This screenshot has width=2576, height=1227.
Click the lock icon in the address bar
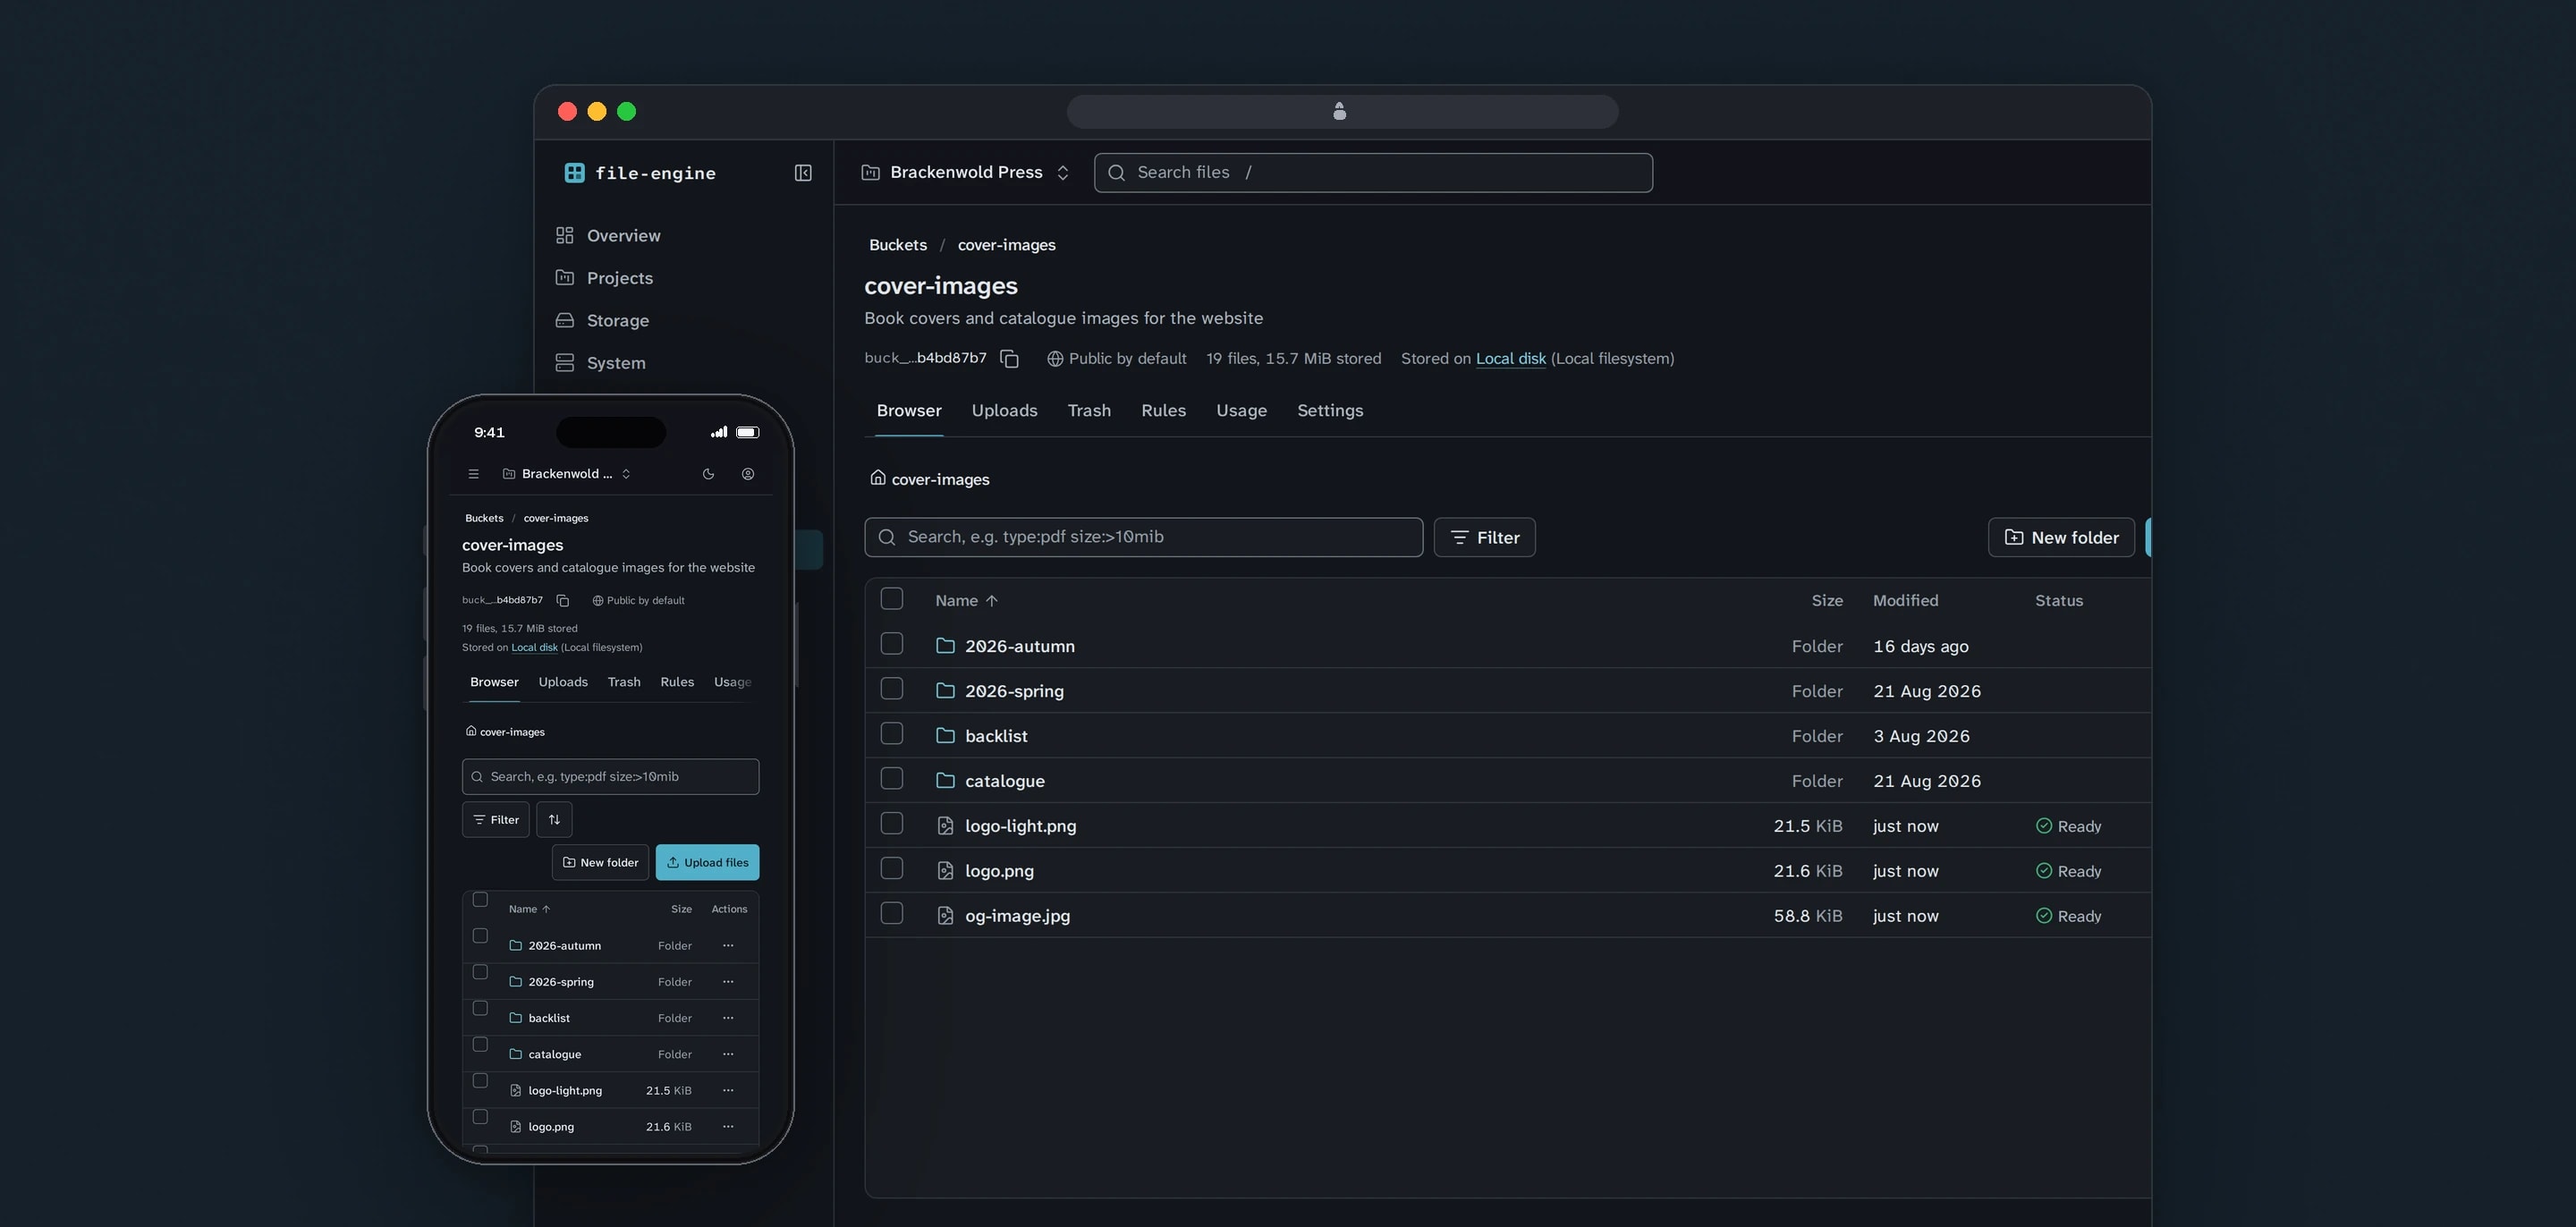tap(1340, 111)
